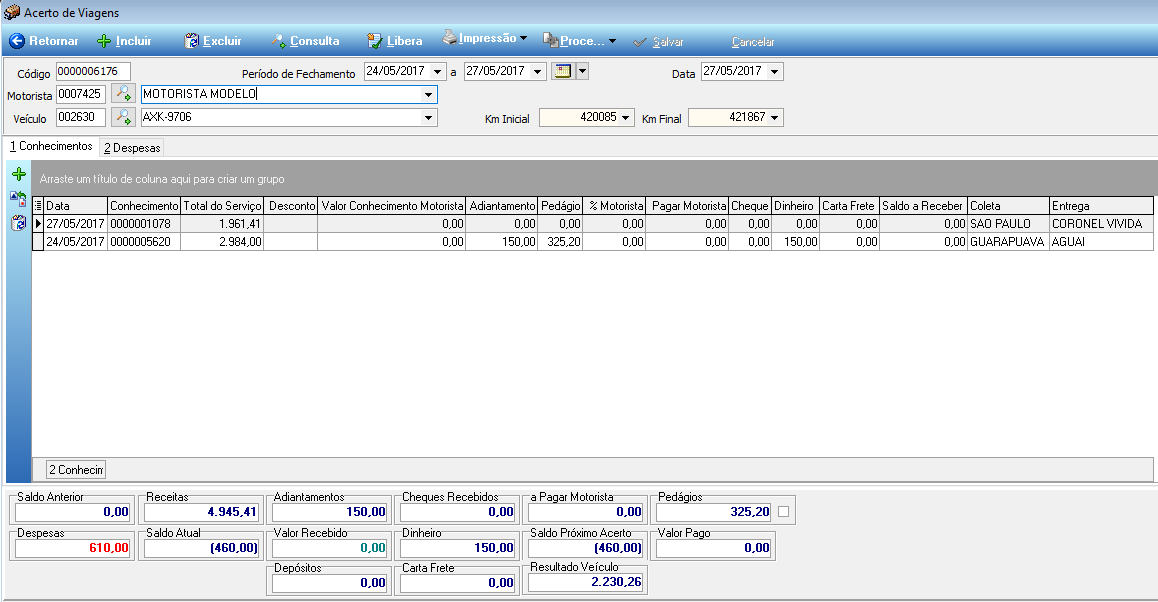1158x602 pixels.
Task: Select row with conhecimento 0000001078
Action: [x=593, y=224]
